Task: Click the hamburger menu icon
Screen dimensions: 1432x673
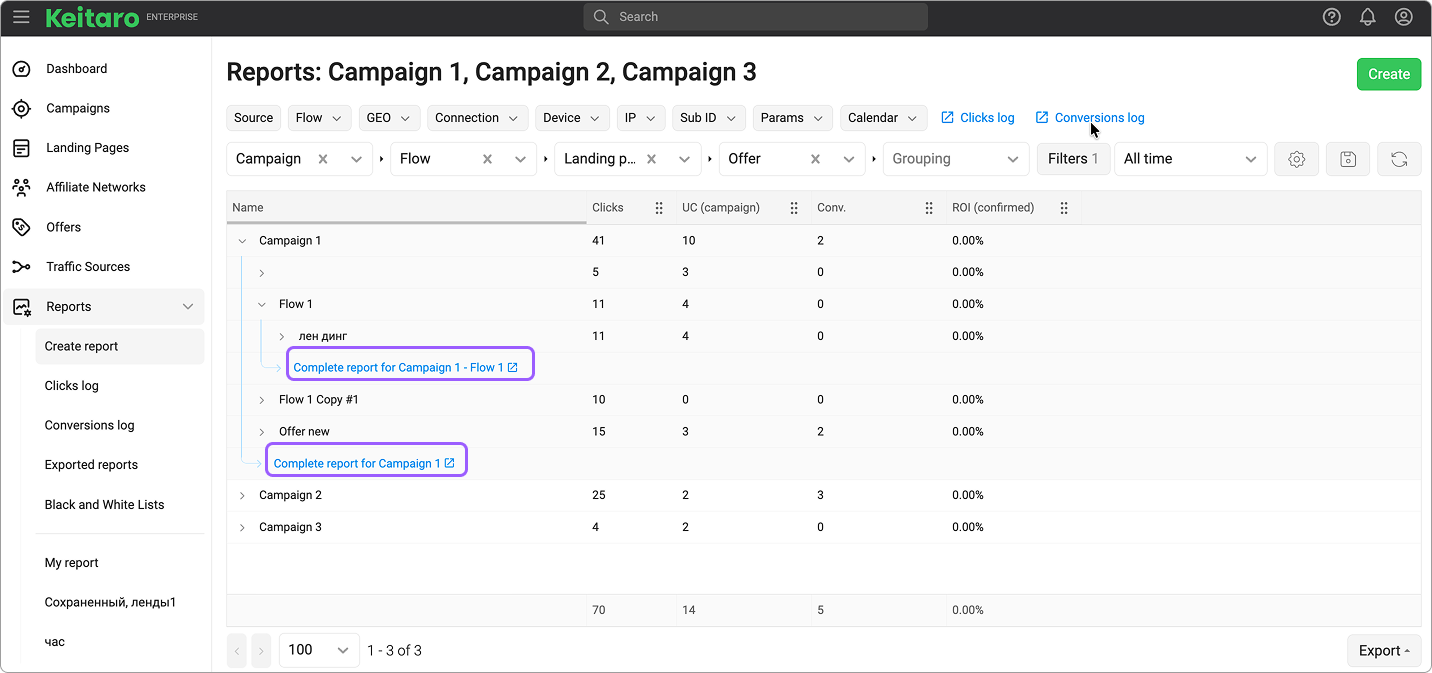Action: 21,17
